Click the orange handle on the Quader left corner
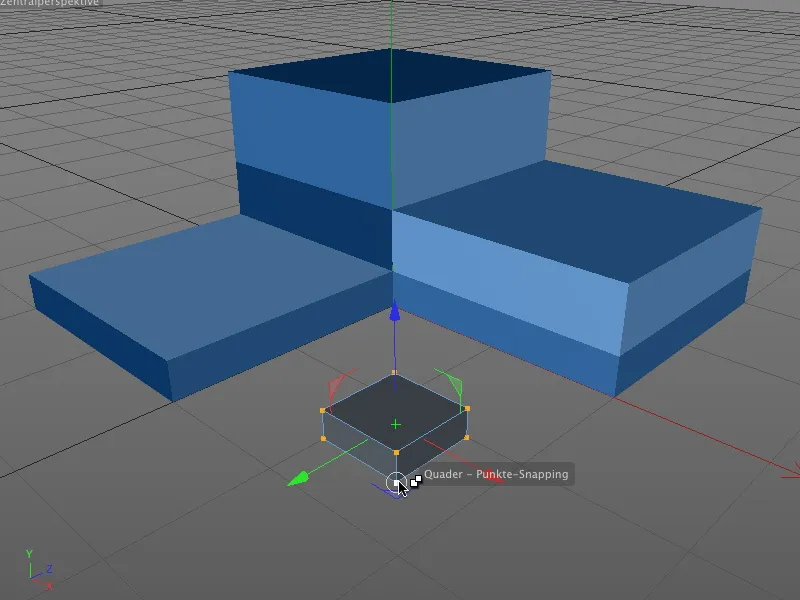The height and width of the screenshot is (600, 800). point(324,411)
